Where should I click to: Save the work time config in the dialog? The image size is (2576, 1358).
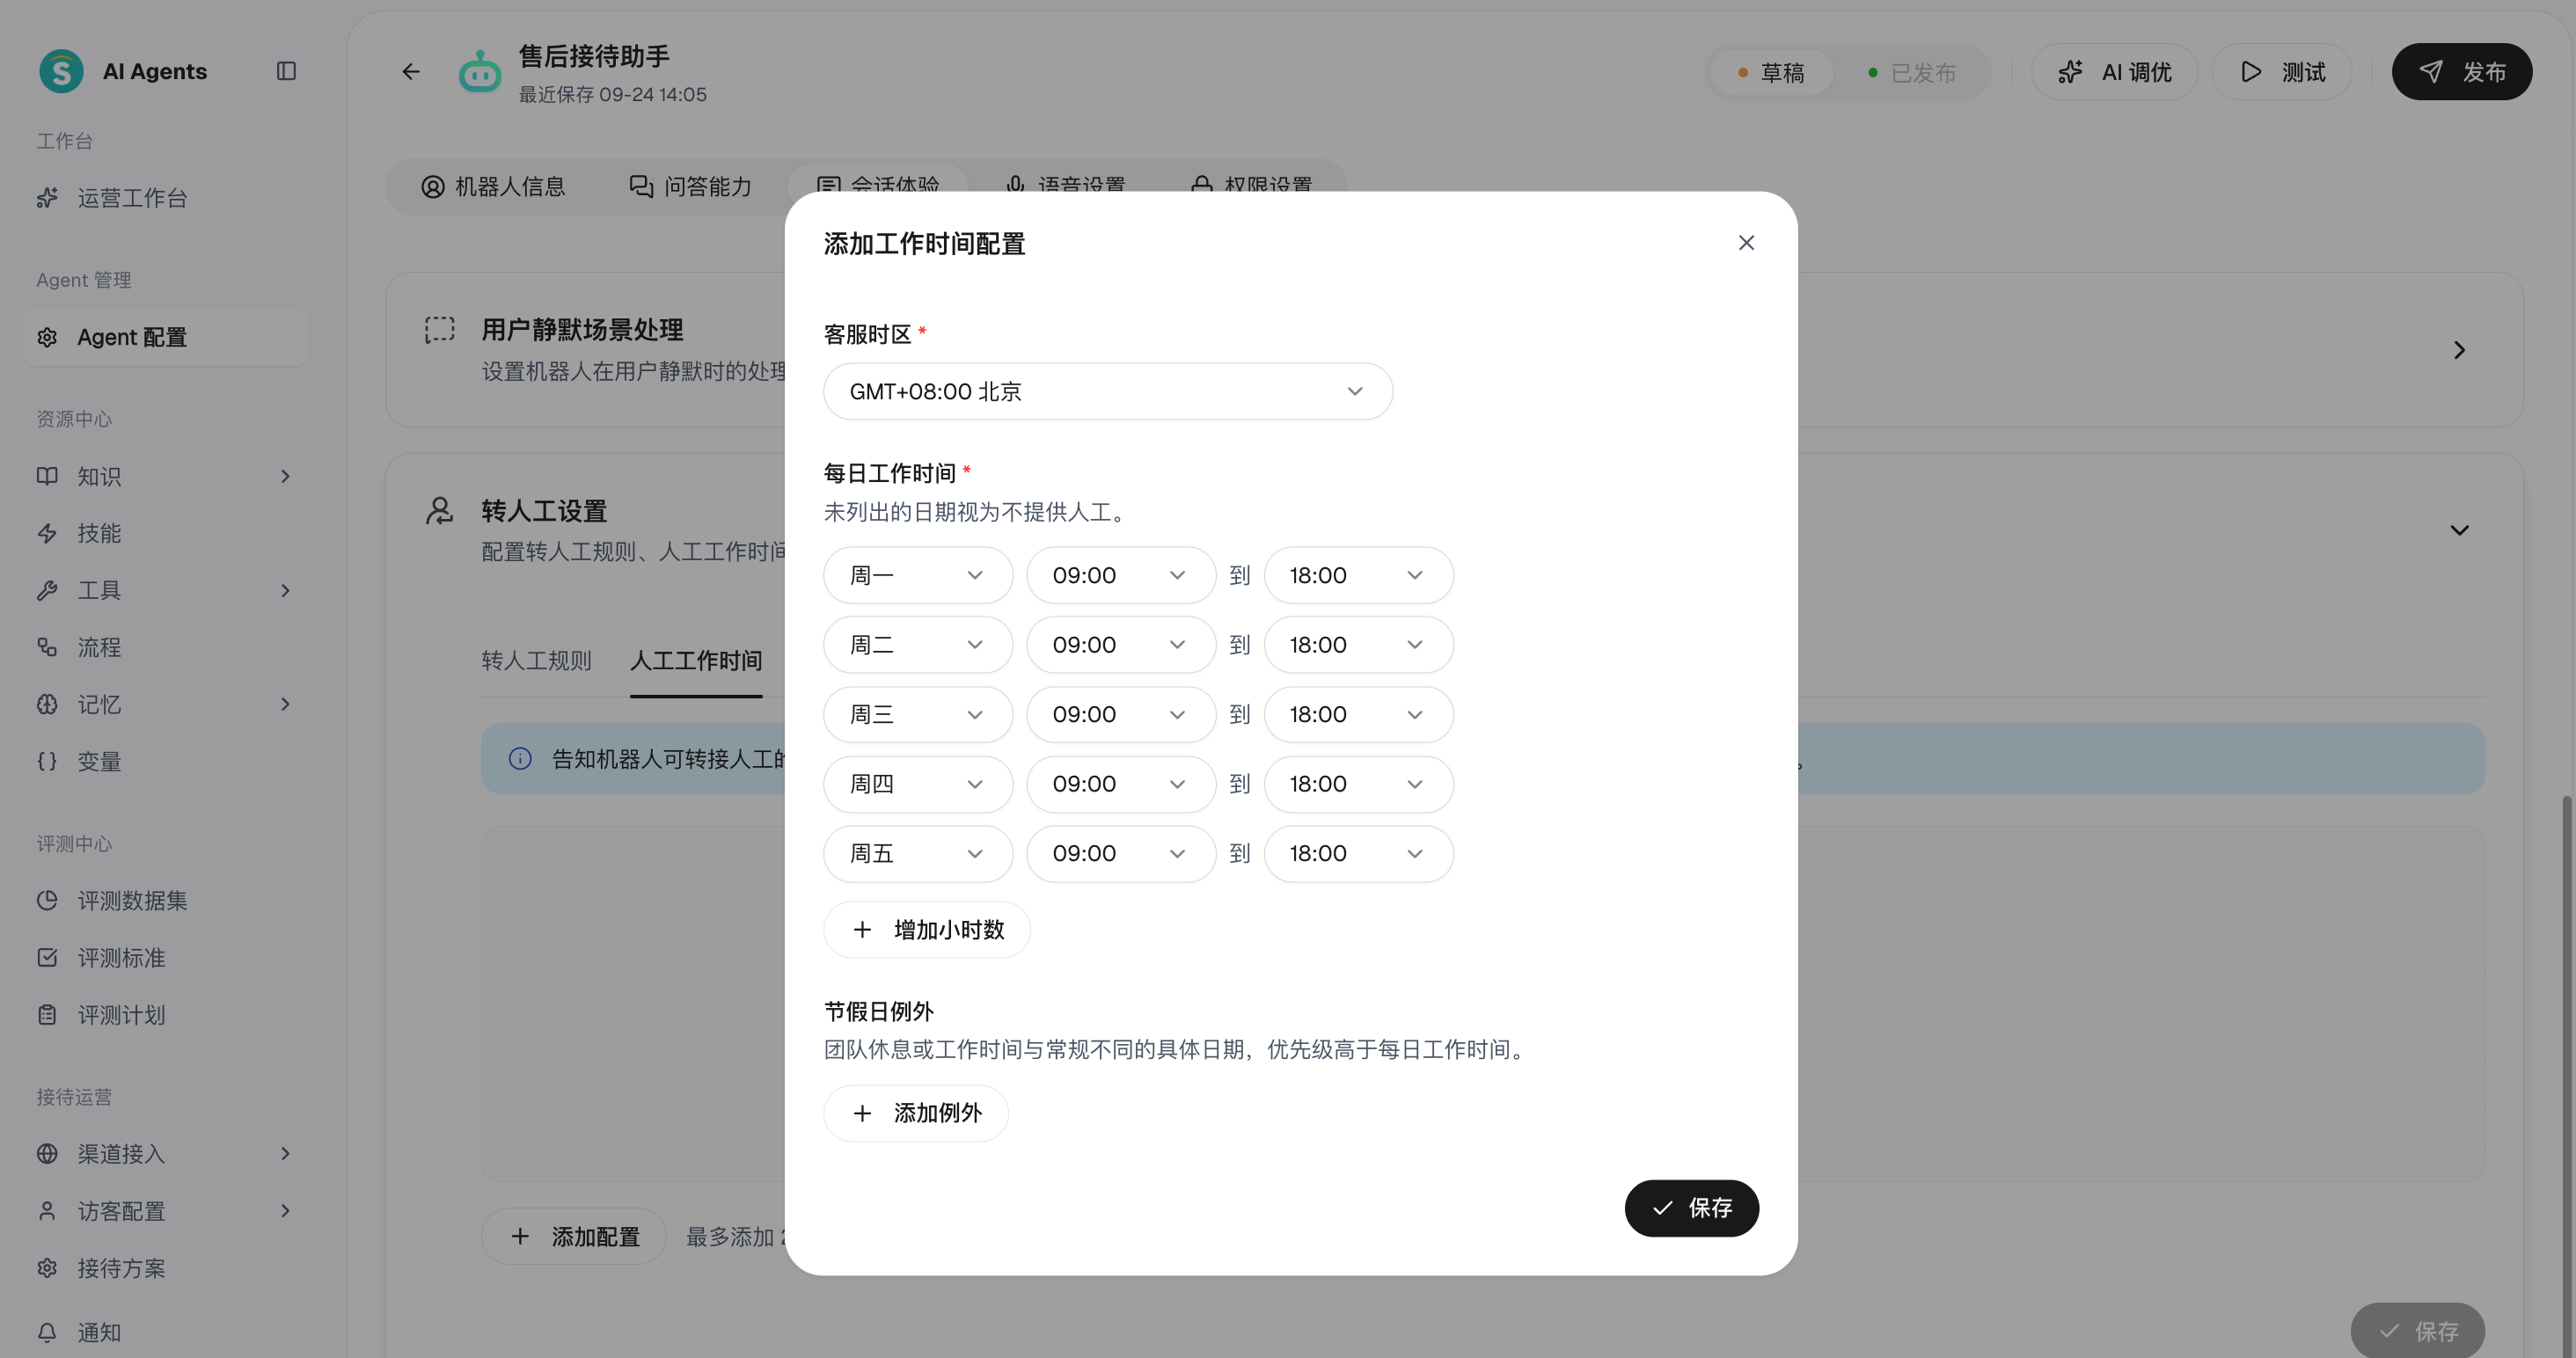[x=1691, y=1208]
